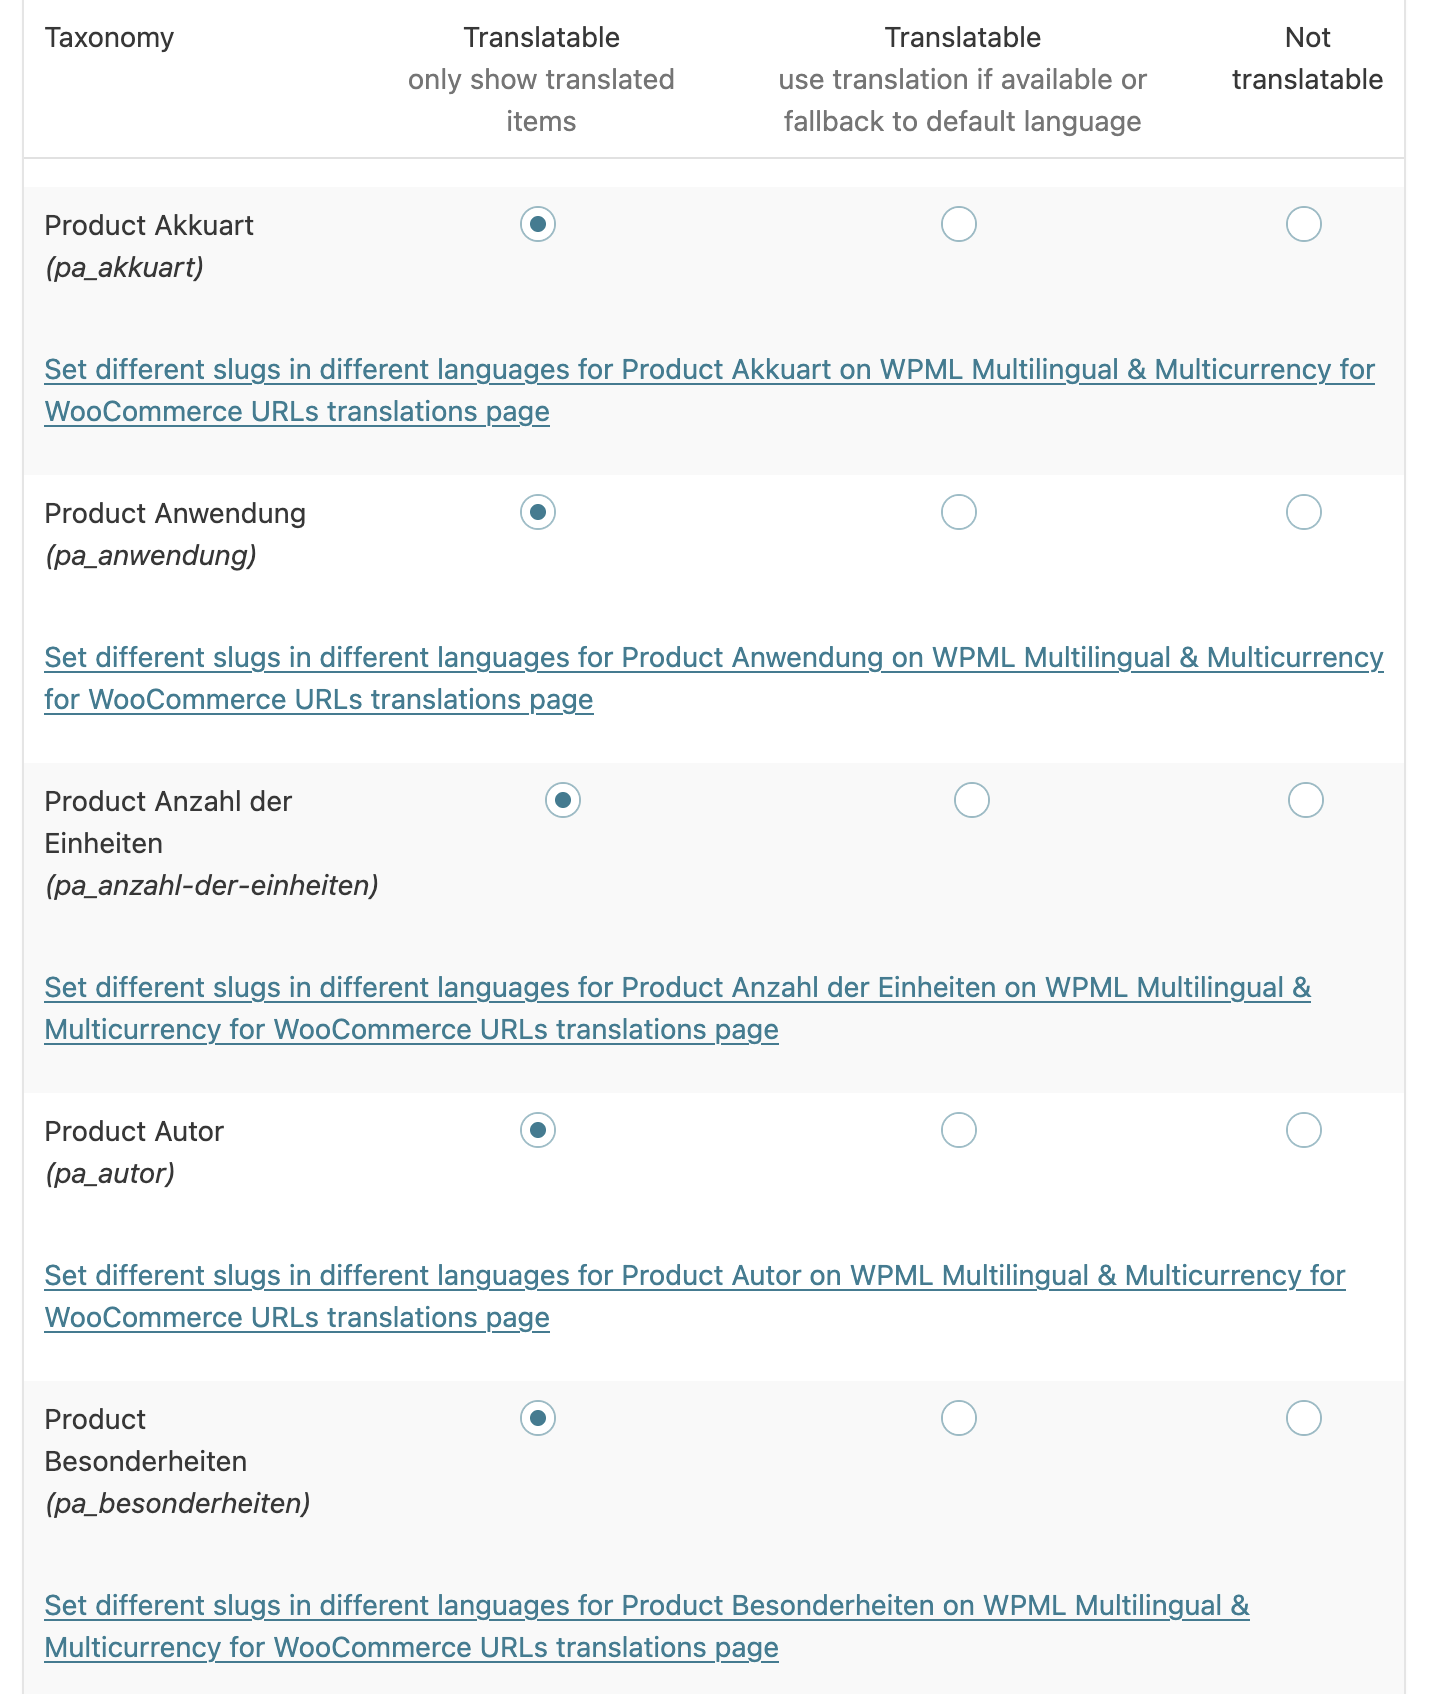The image size is (1430, 1694).
Task: Select 'only show translated items' for Product Anwendung
Action: click(538, 512)
